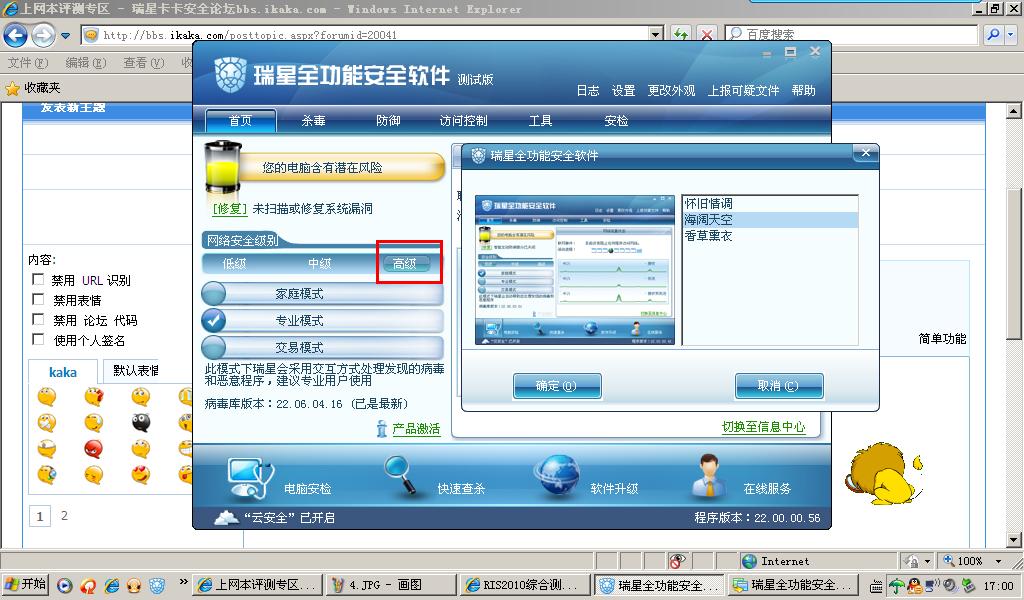Click IE refresh button
Viewport: 1024px width, 600px height.
tap(681, 35)
